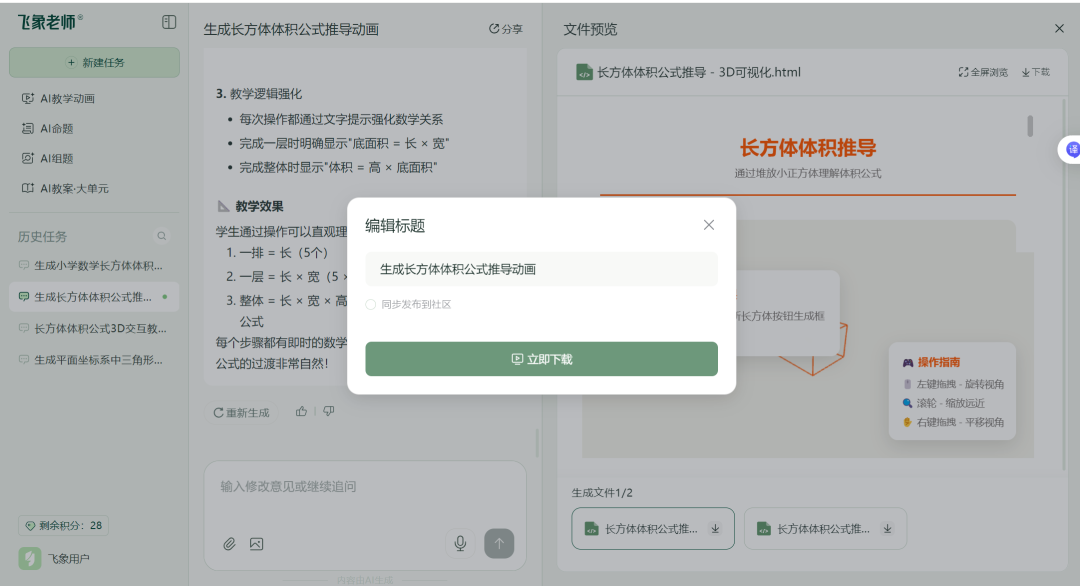Attach a file using the paperclip icon

[x=230, y=544]
